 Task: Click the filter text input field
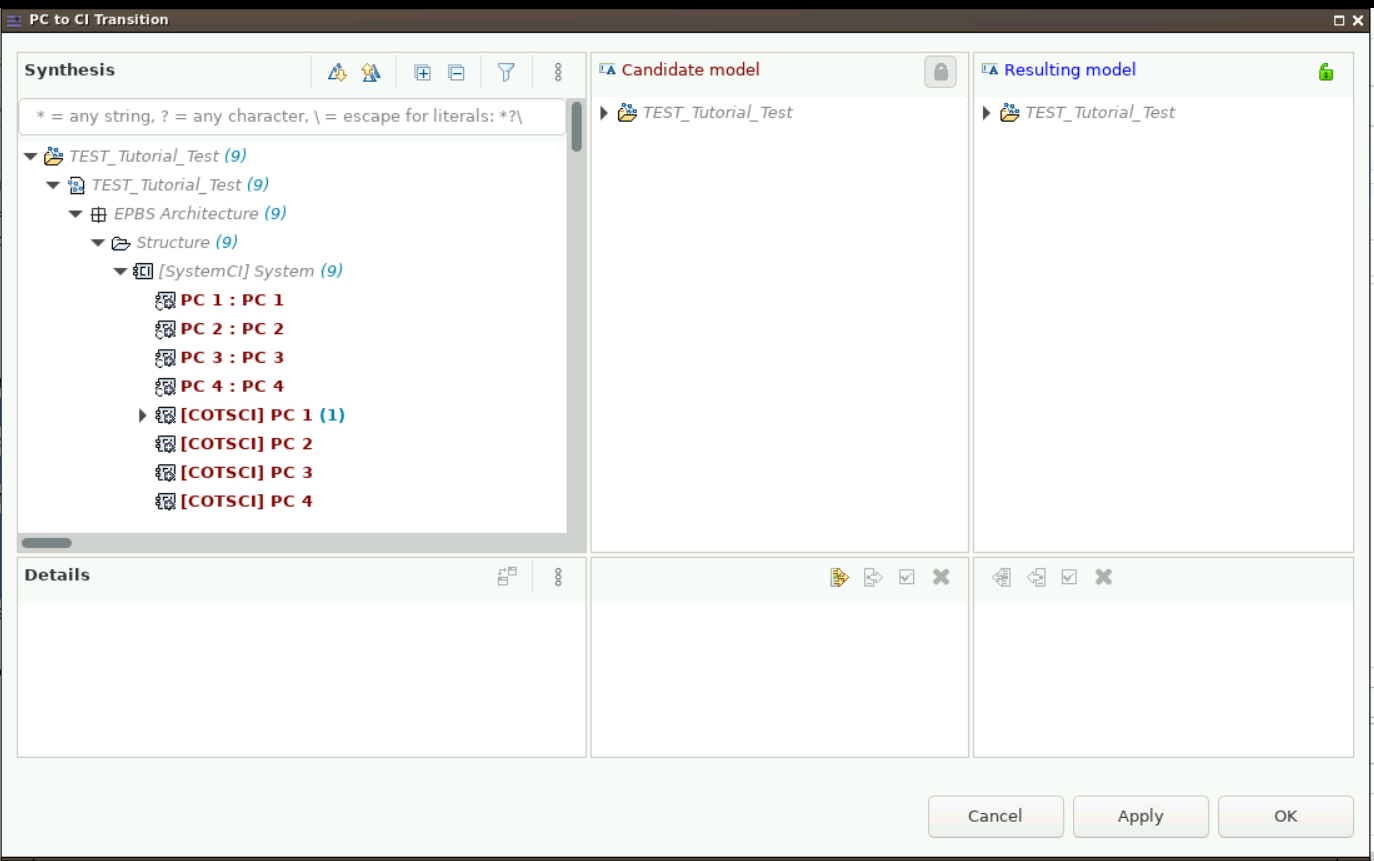pos(292,116)
